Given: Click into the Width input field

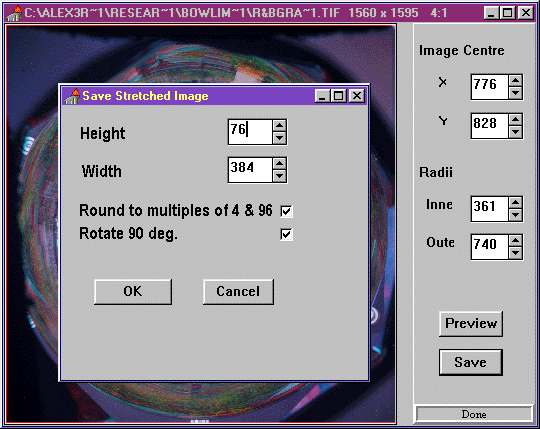Looking at the screenshot, I should (x=250, y=170).
